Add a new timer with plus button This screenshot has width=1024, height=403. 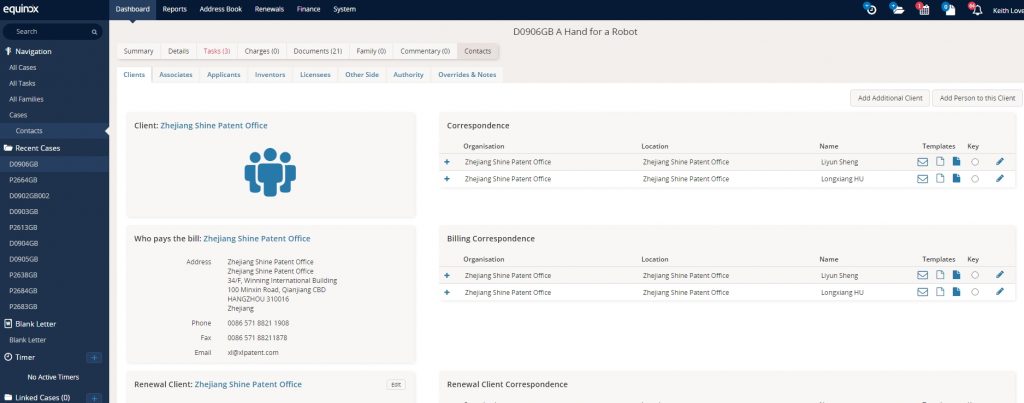tap(94, 357)
